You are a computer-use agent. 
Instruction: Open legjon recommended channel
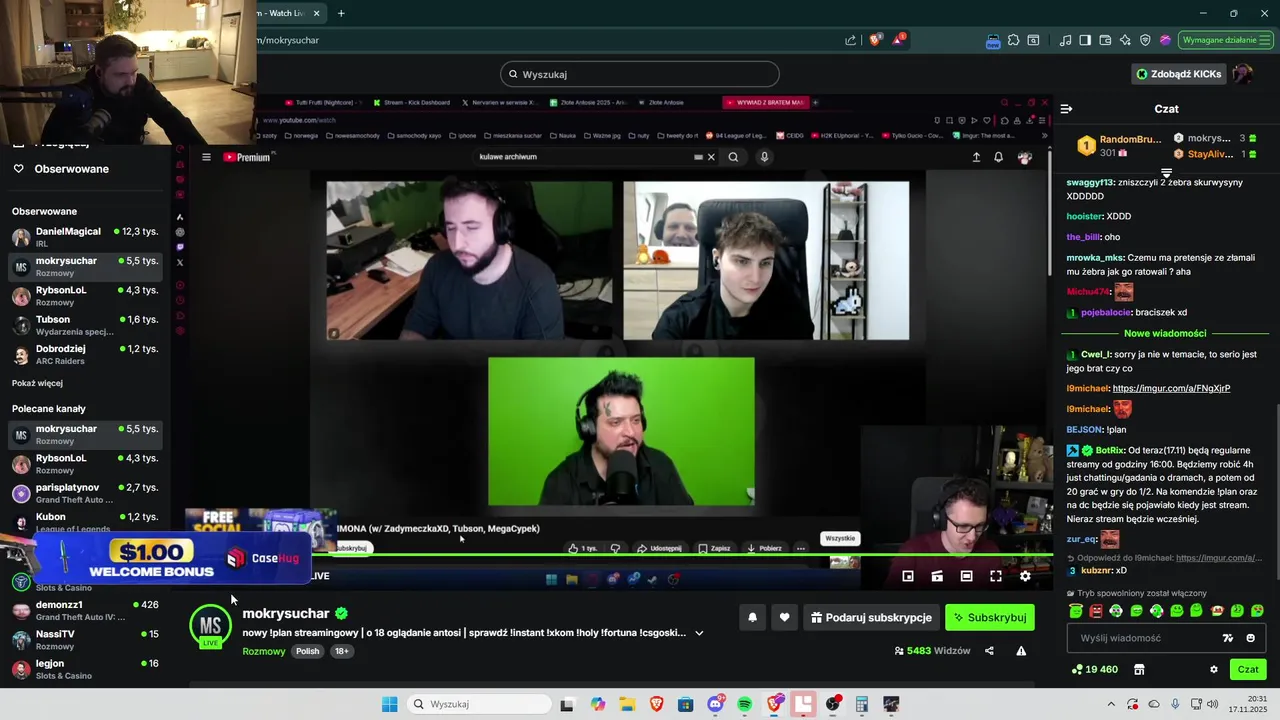point(85,669)
